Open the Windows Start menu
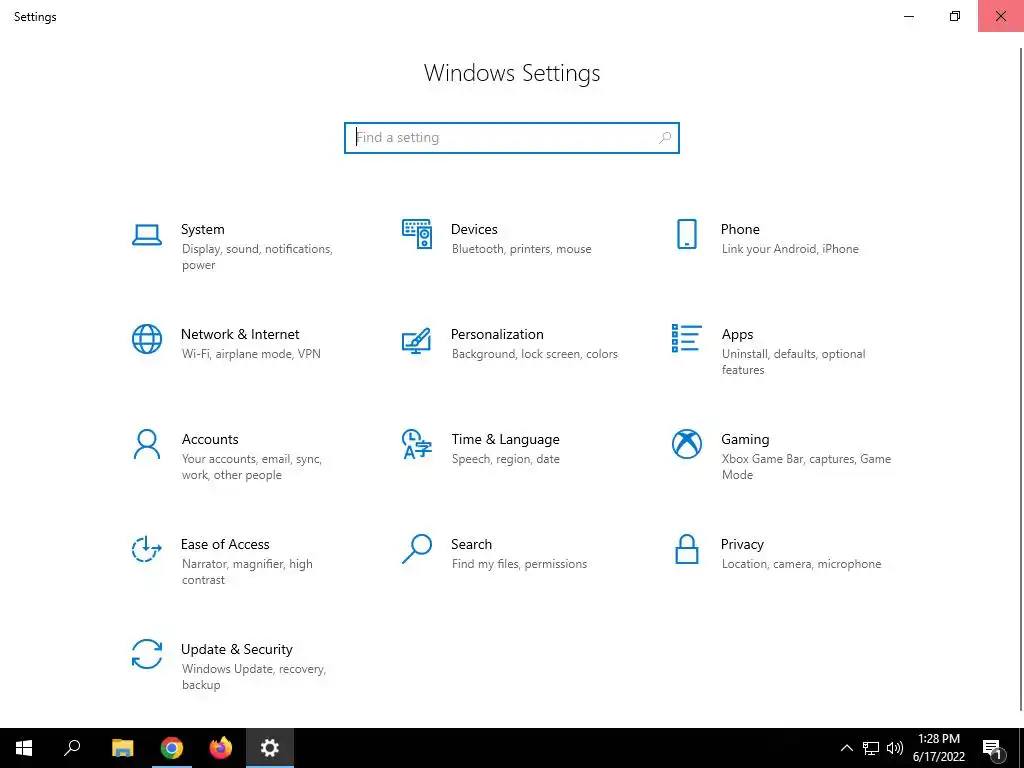Screen dimensions: 1024x768 tap(24, 748)
